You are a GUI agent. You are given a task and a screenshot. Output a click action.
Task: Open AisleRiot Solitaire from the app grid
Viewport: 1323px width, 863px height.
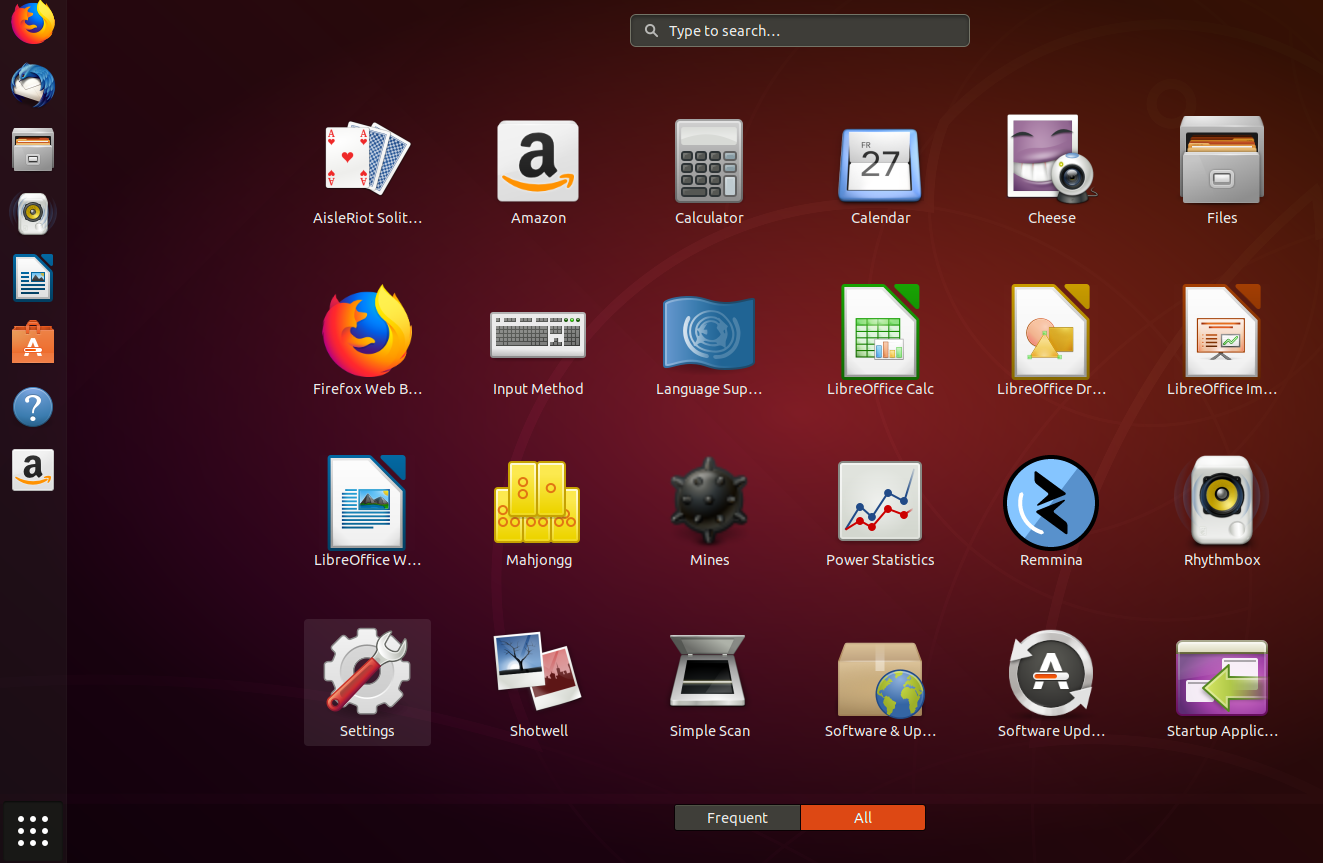point(367,170)
